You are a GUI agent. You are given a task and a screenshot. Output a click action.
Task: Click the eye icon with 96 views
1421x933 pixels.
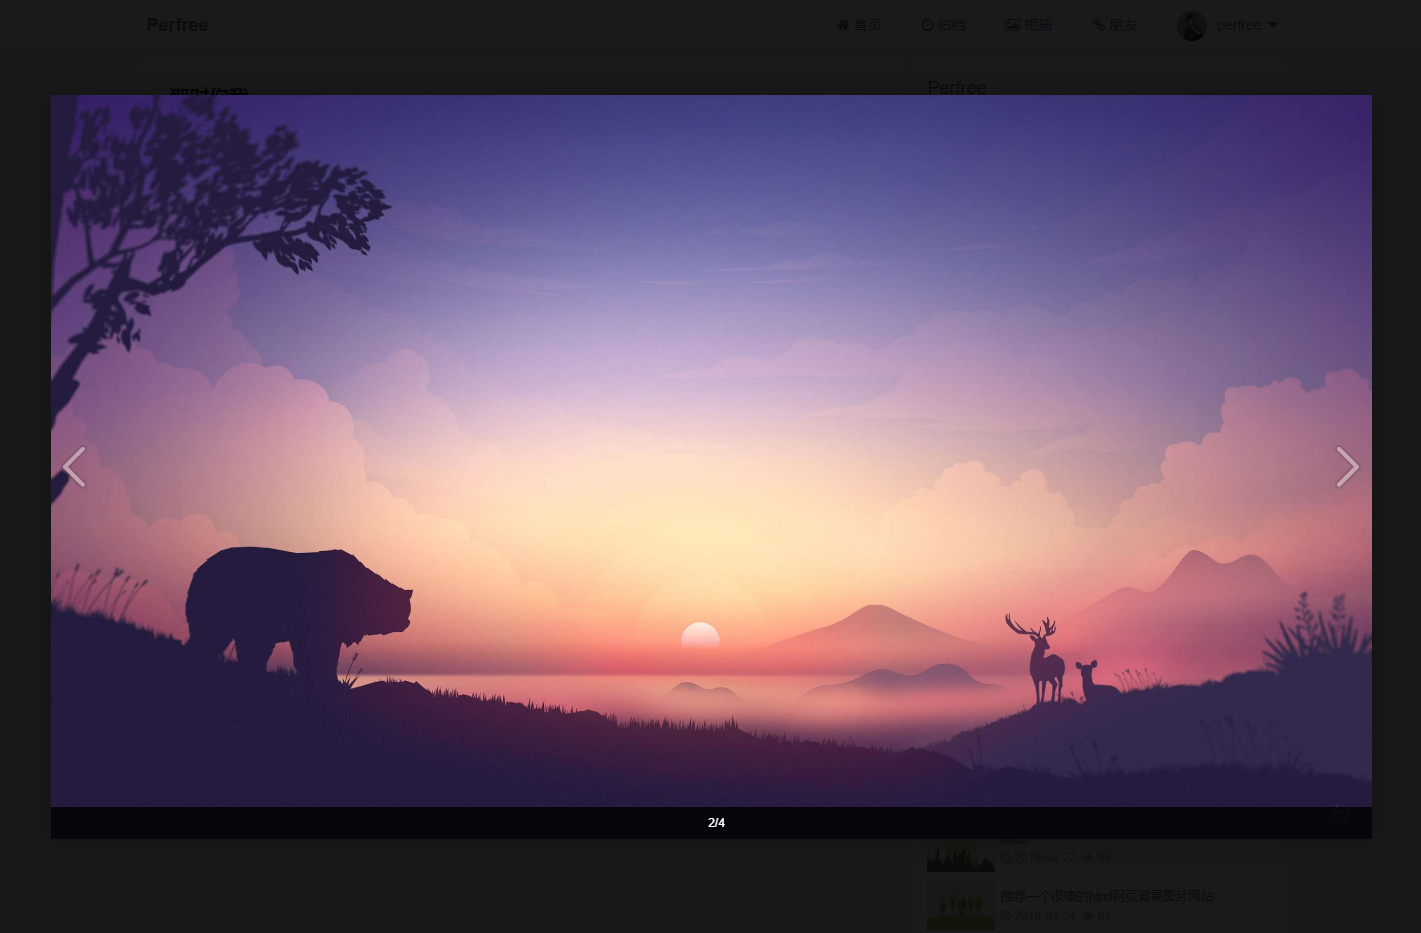click(x=1088, y=858)
